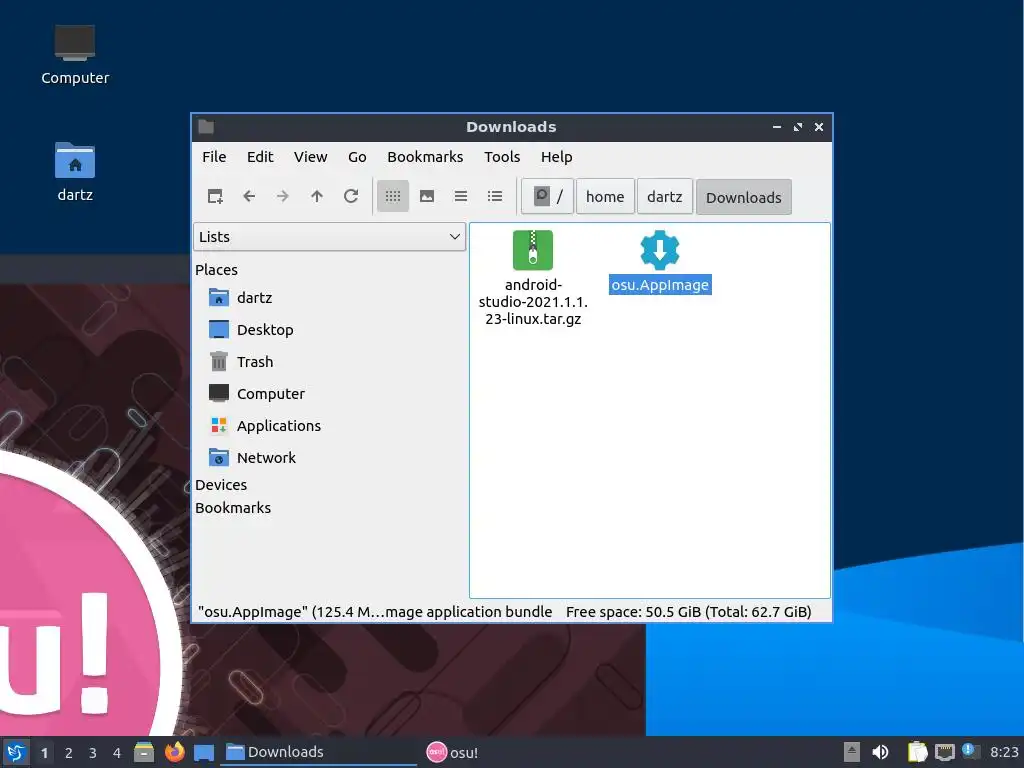Launch file manager from taskbar quicklaunch
Screen dimensions: 1024x768
[x=144, y=752]
